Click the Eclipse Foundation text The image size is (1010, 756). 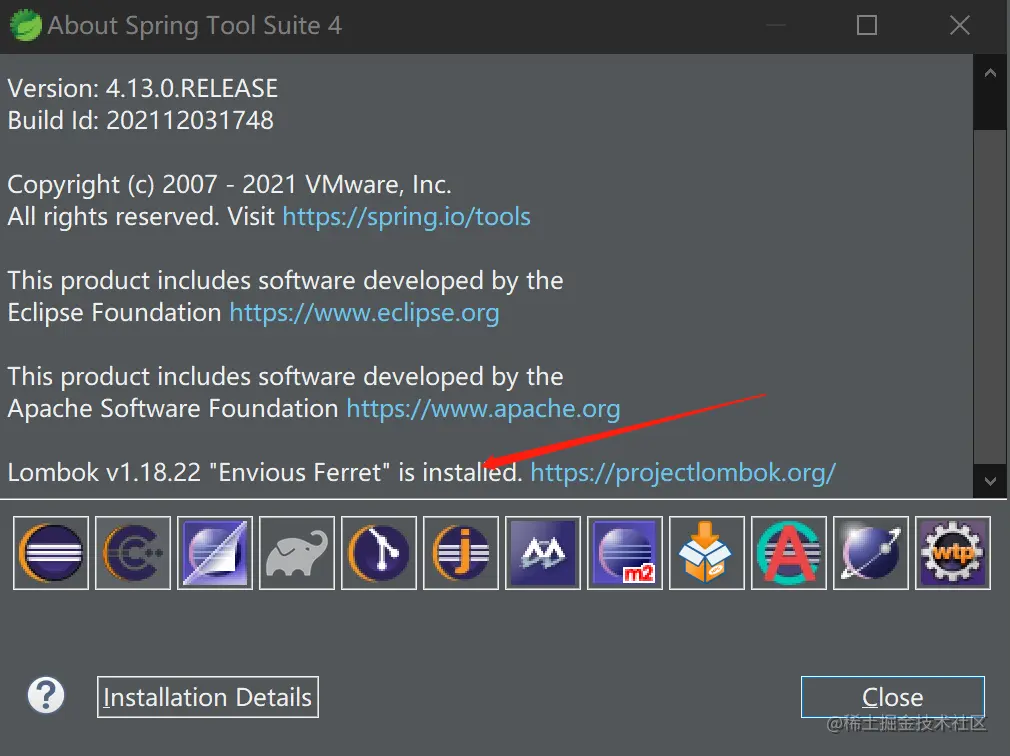pos(114,313)
